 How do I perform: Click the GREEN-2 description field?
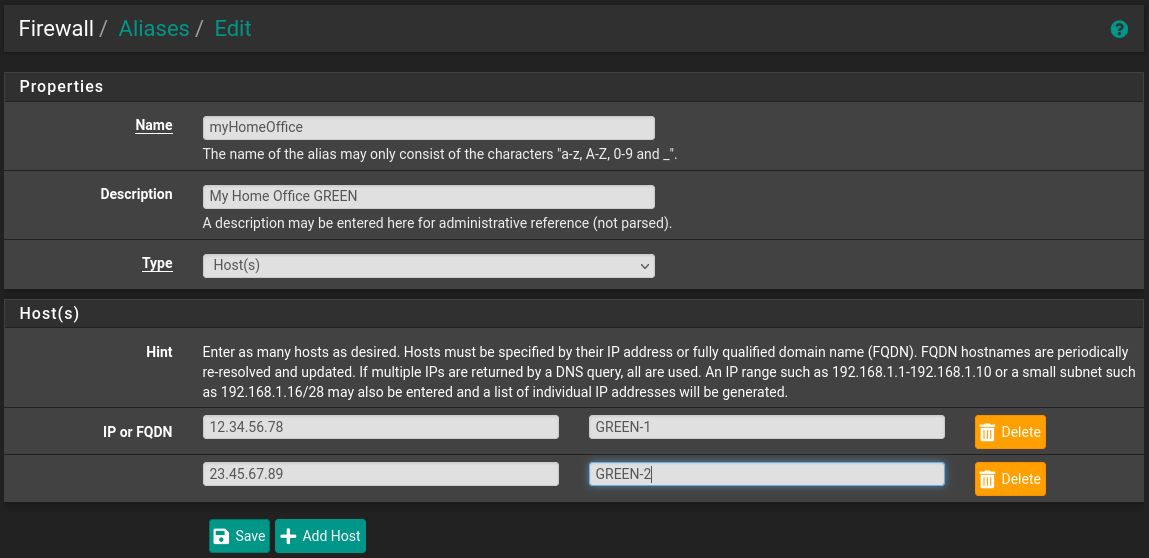[x=766, y=474]
